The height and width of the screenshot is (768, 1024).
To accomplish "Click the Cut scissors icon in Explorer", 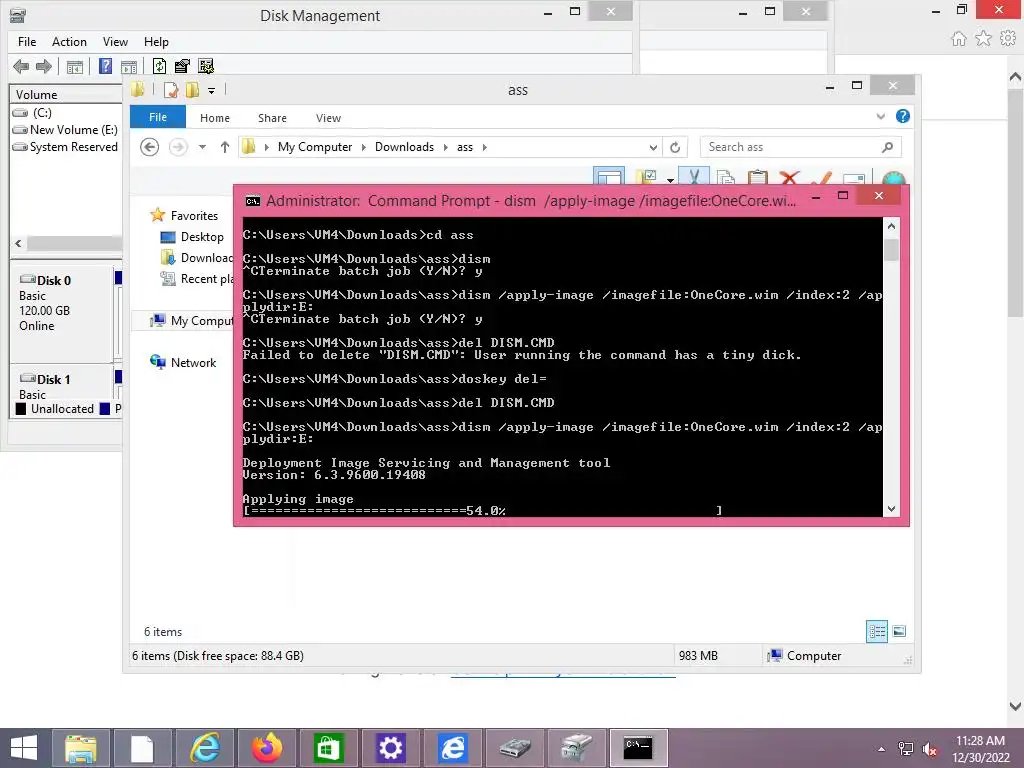I will pos(694,177).
